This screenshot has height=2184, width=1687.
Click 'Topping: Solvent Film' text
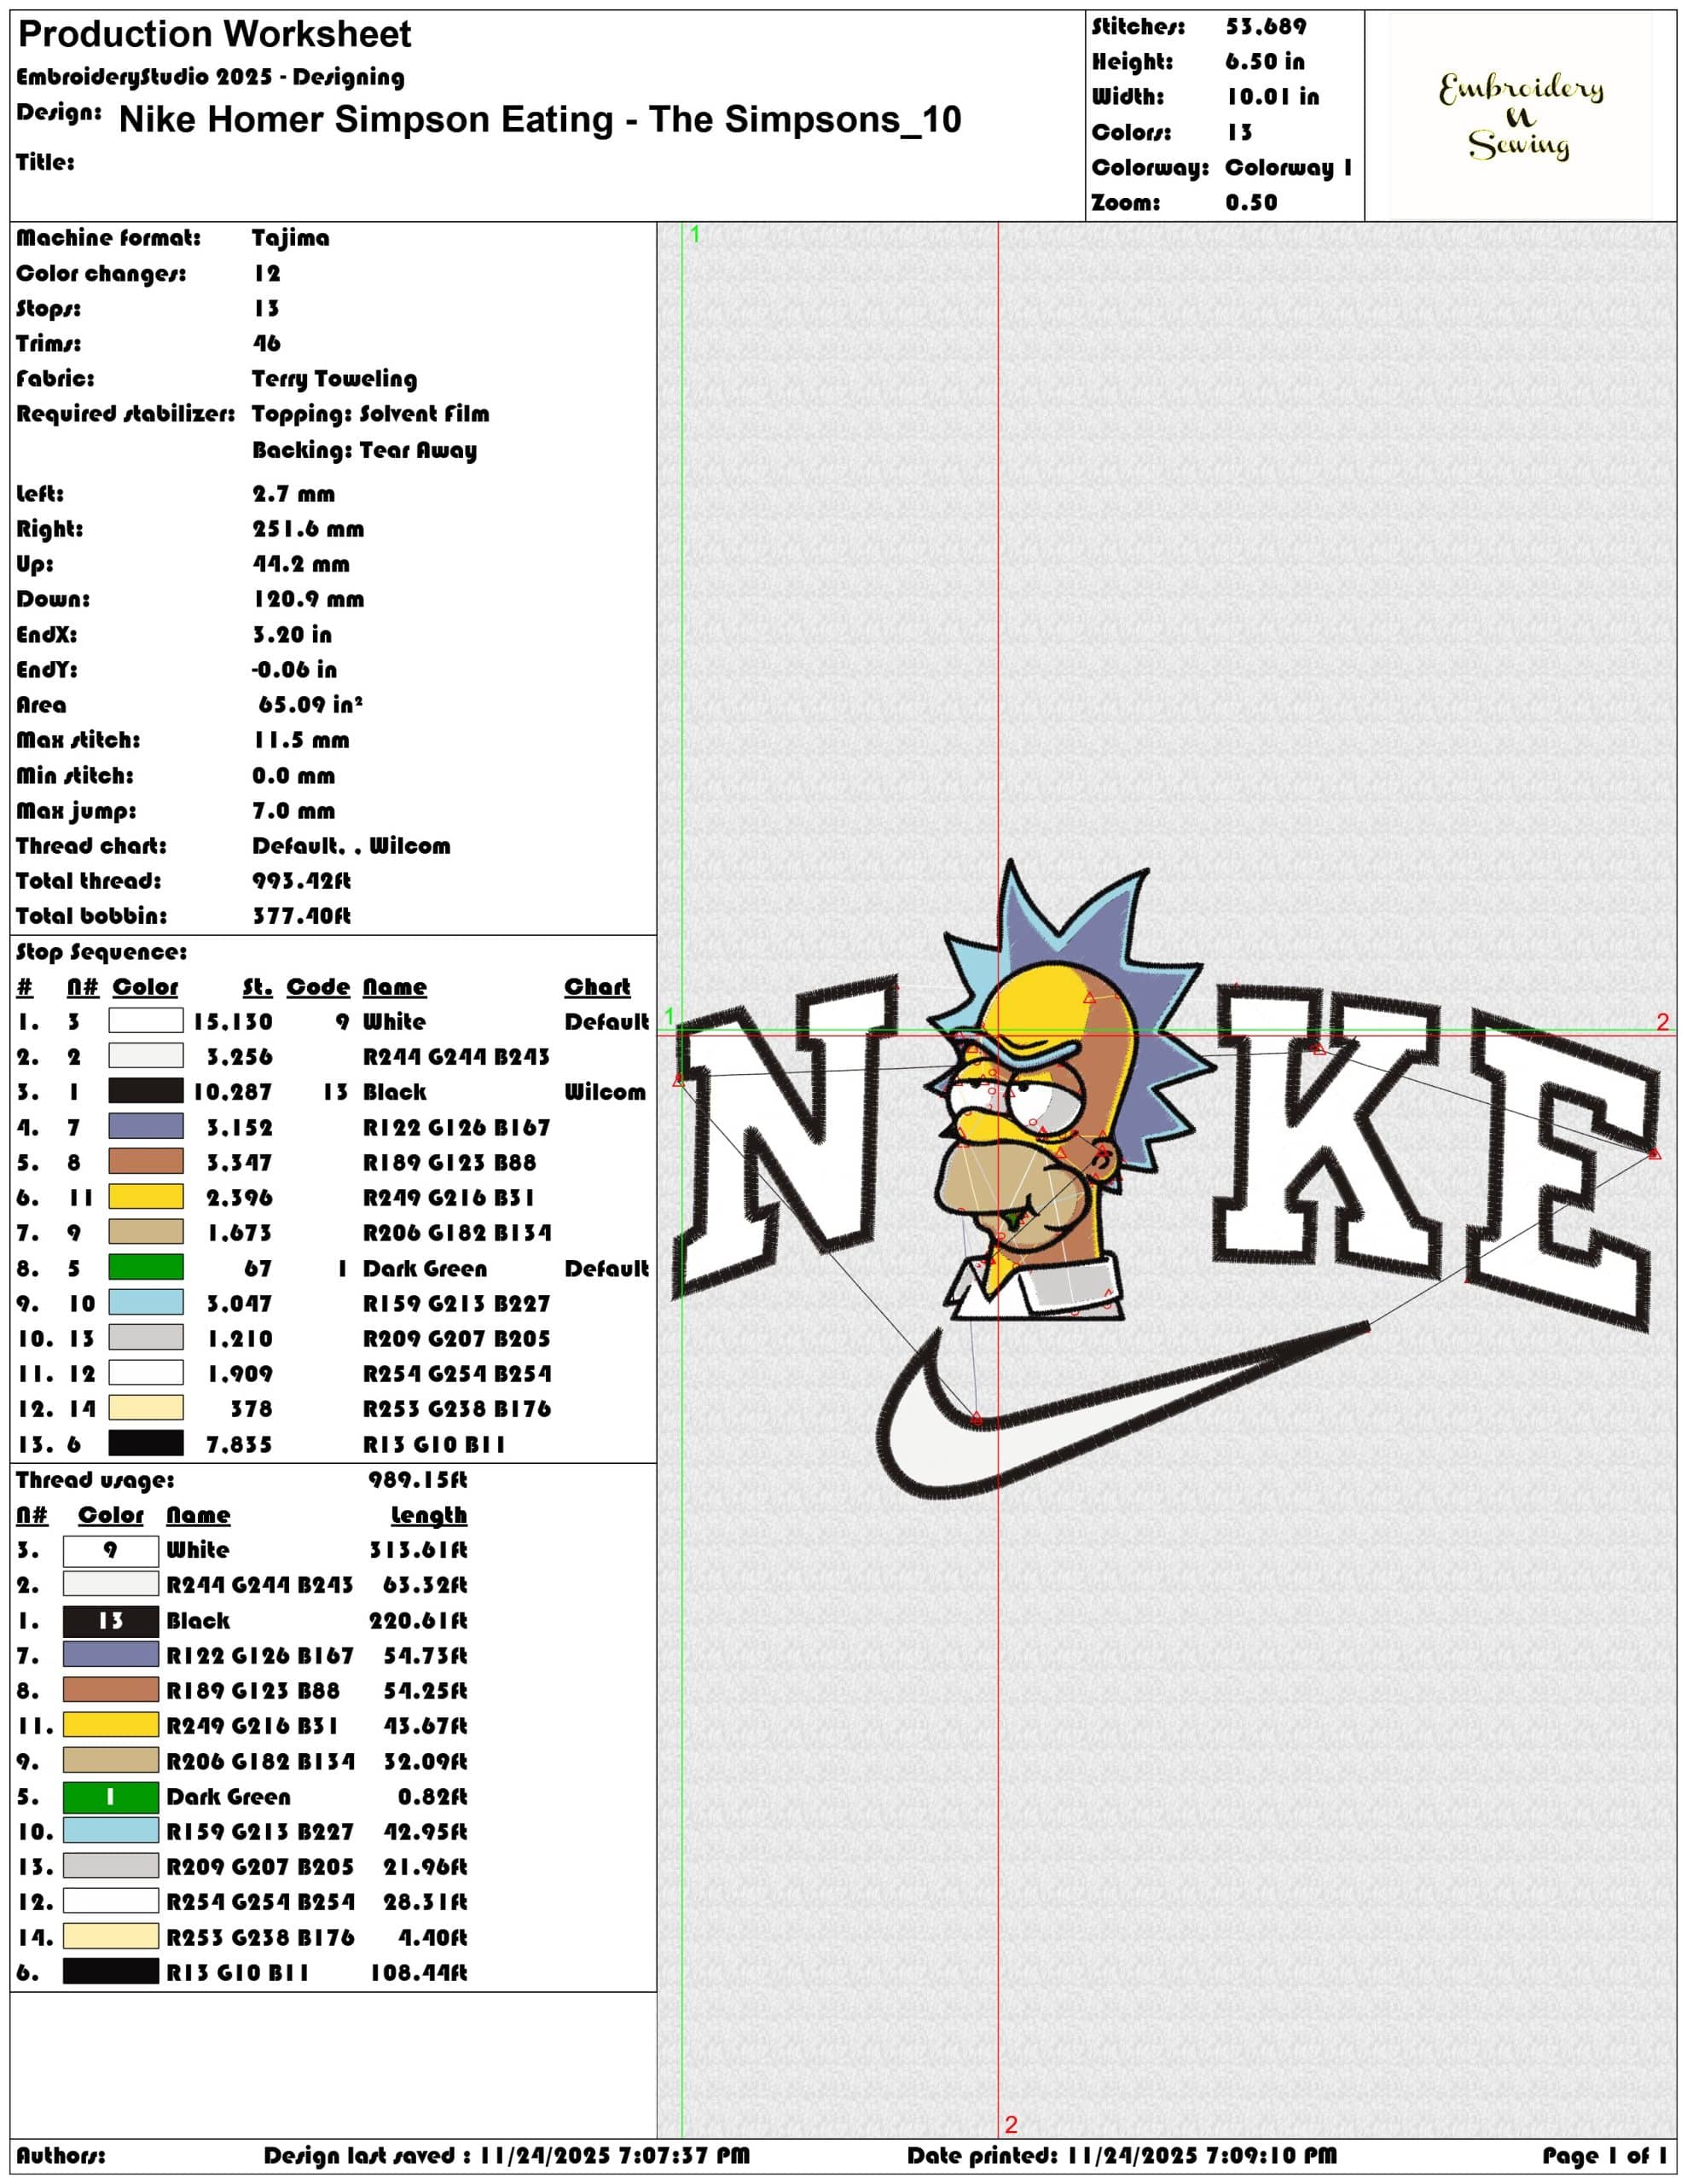click(x=370, y=414)
